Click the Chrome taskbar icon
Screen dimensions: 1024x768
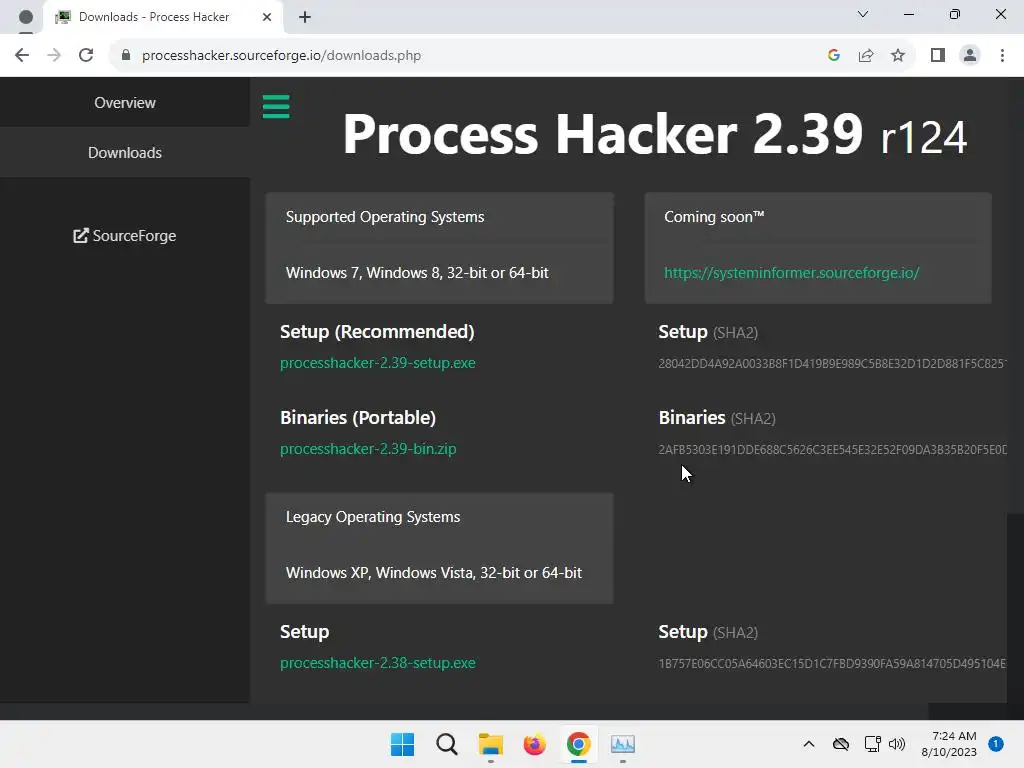click(x=579, y=744)
